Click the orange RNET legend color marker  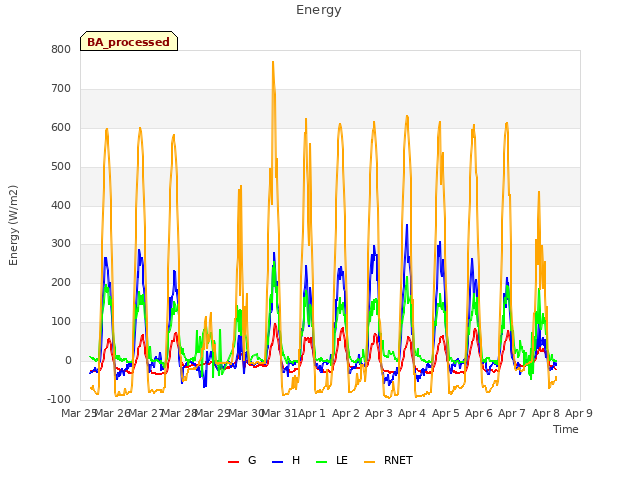click(369, 462)
